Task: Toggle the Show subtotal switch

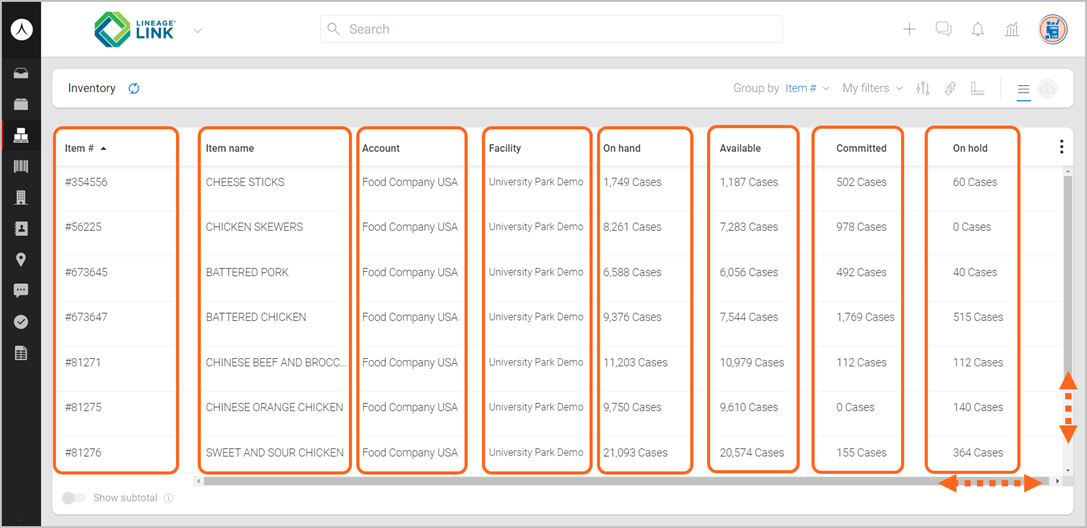Action: 74,498
